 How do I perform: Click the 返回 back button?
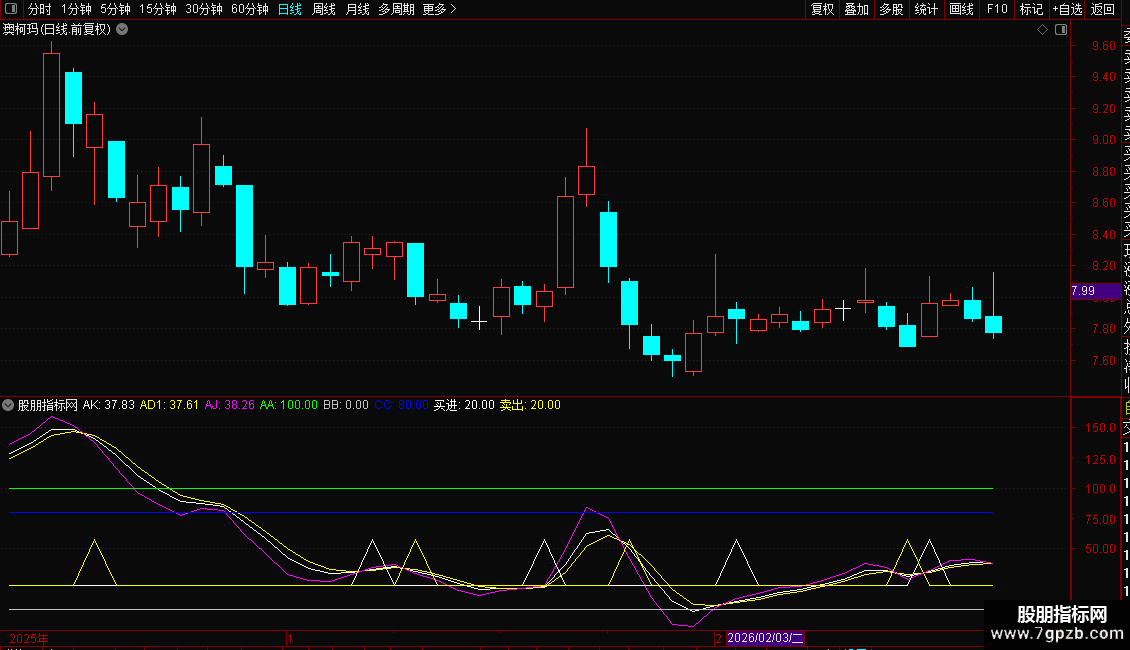point(1103,9)
